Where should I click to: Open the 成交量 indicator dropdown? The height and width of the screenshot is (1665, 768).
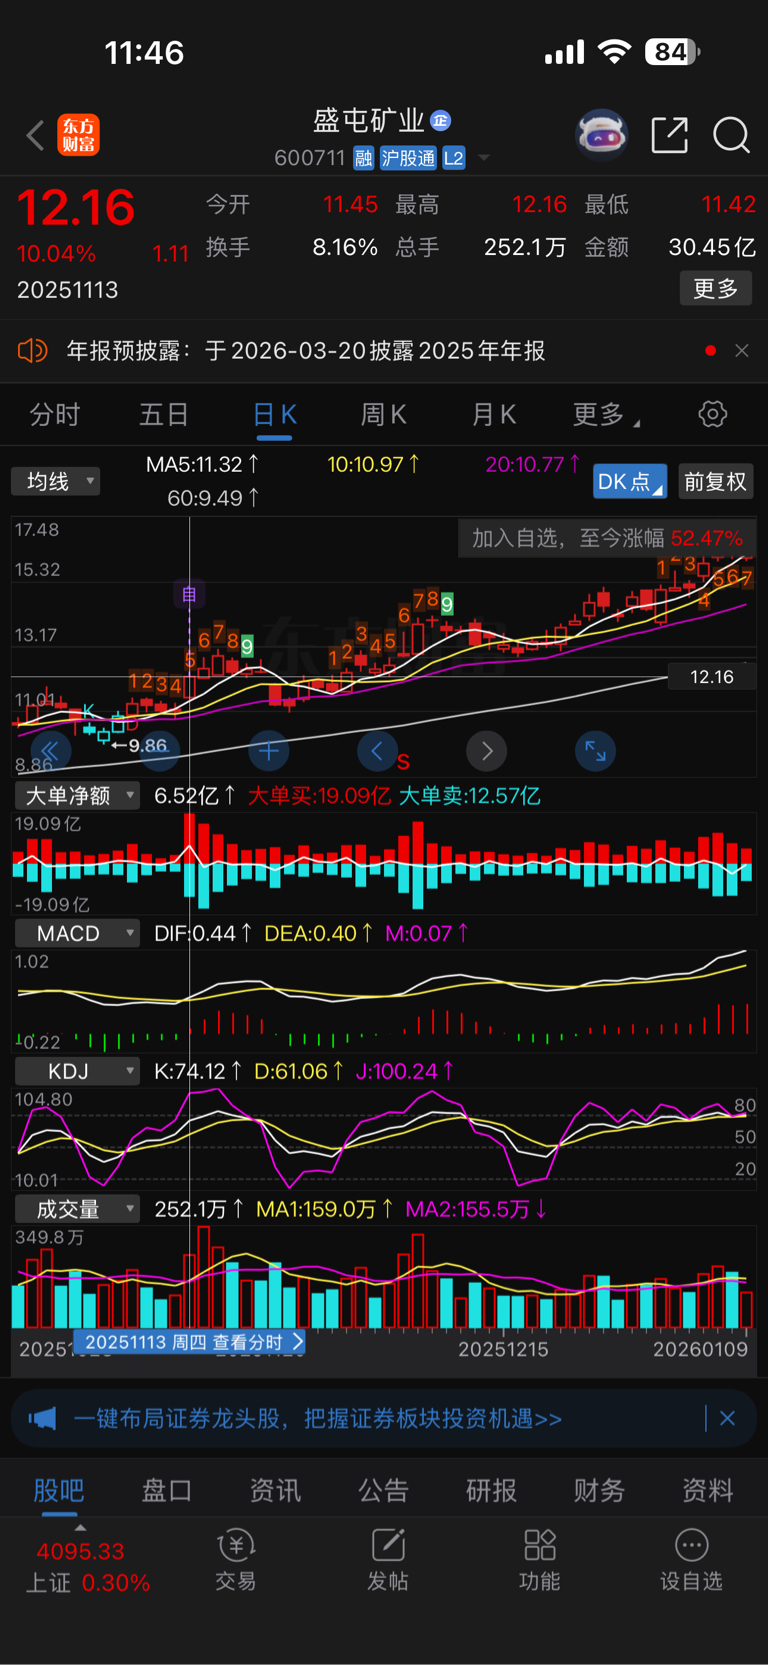[x=76, y=1209]
